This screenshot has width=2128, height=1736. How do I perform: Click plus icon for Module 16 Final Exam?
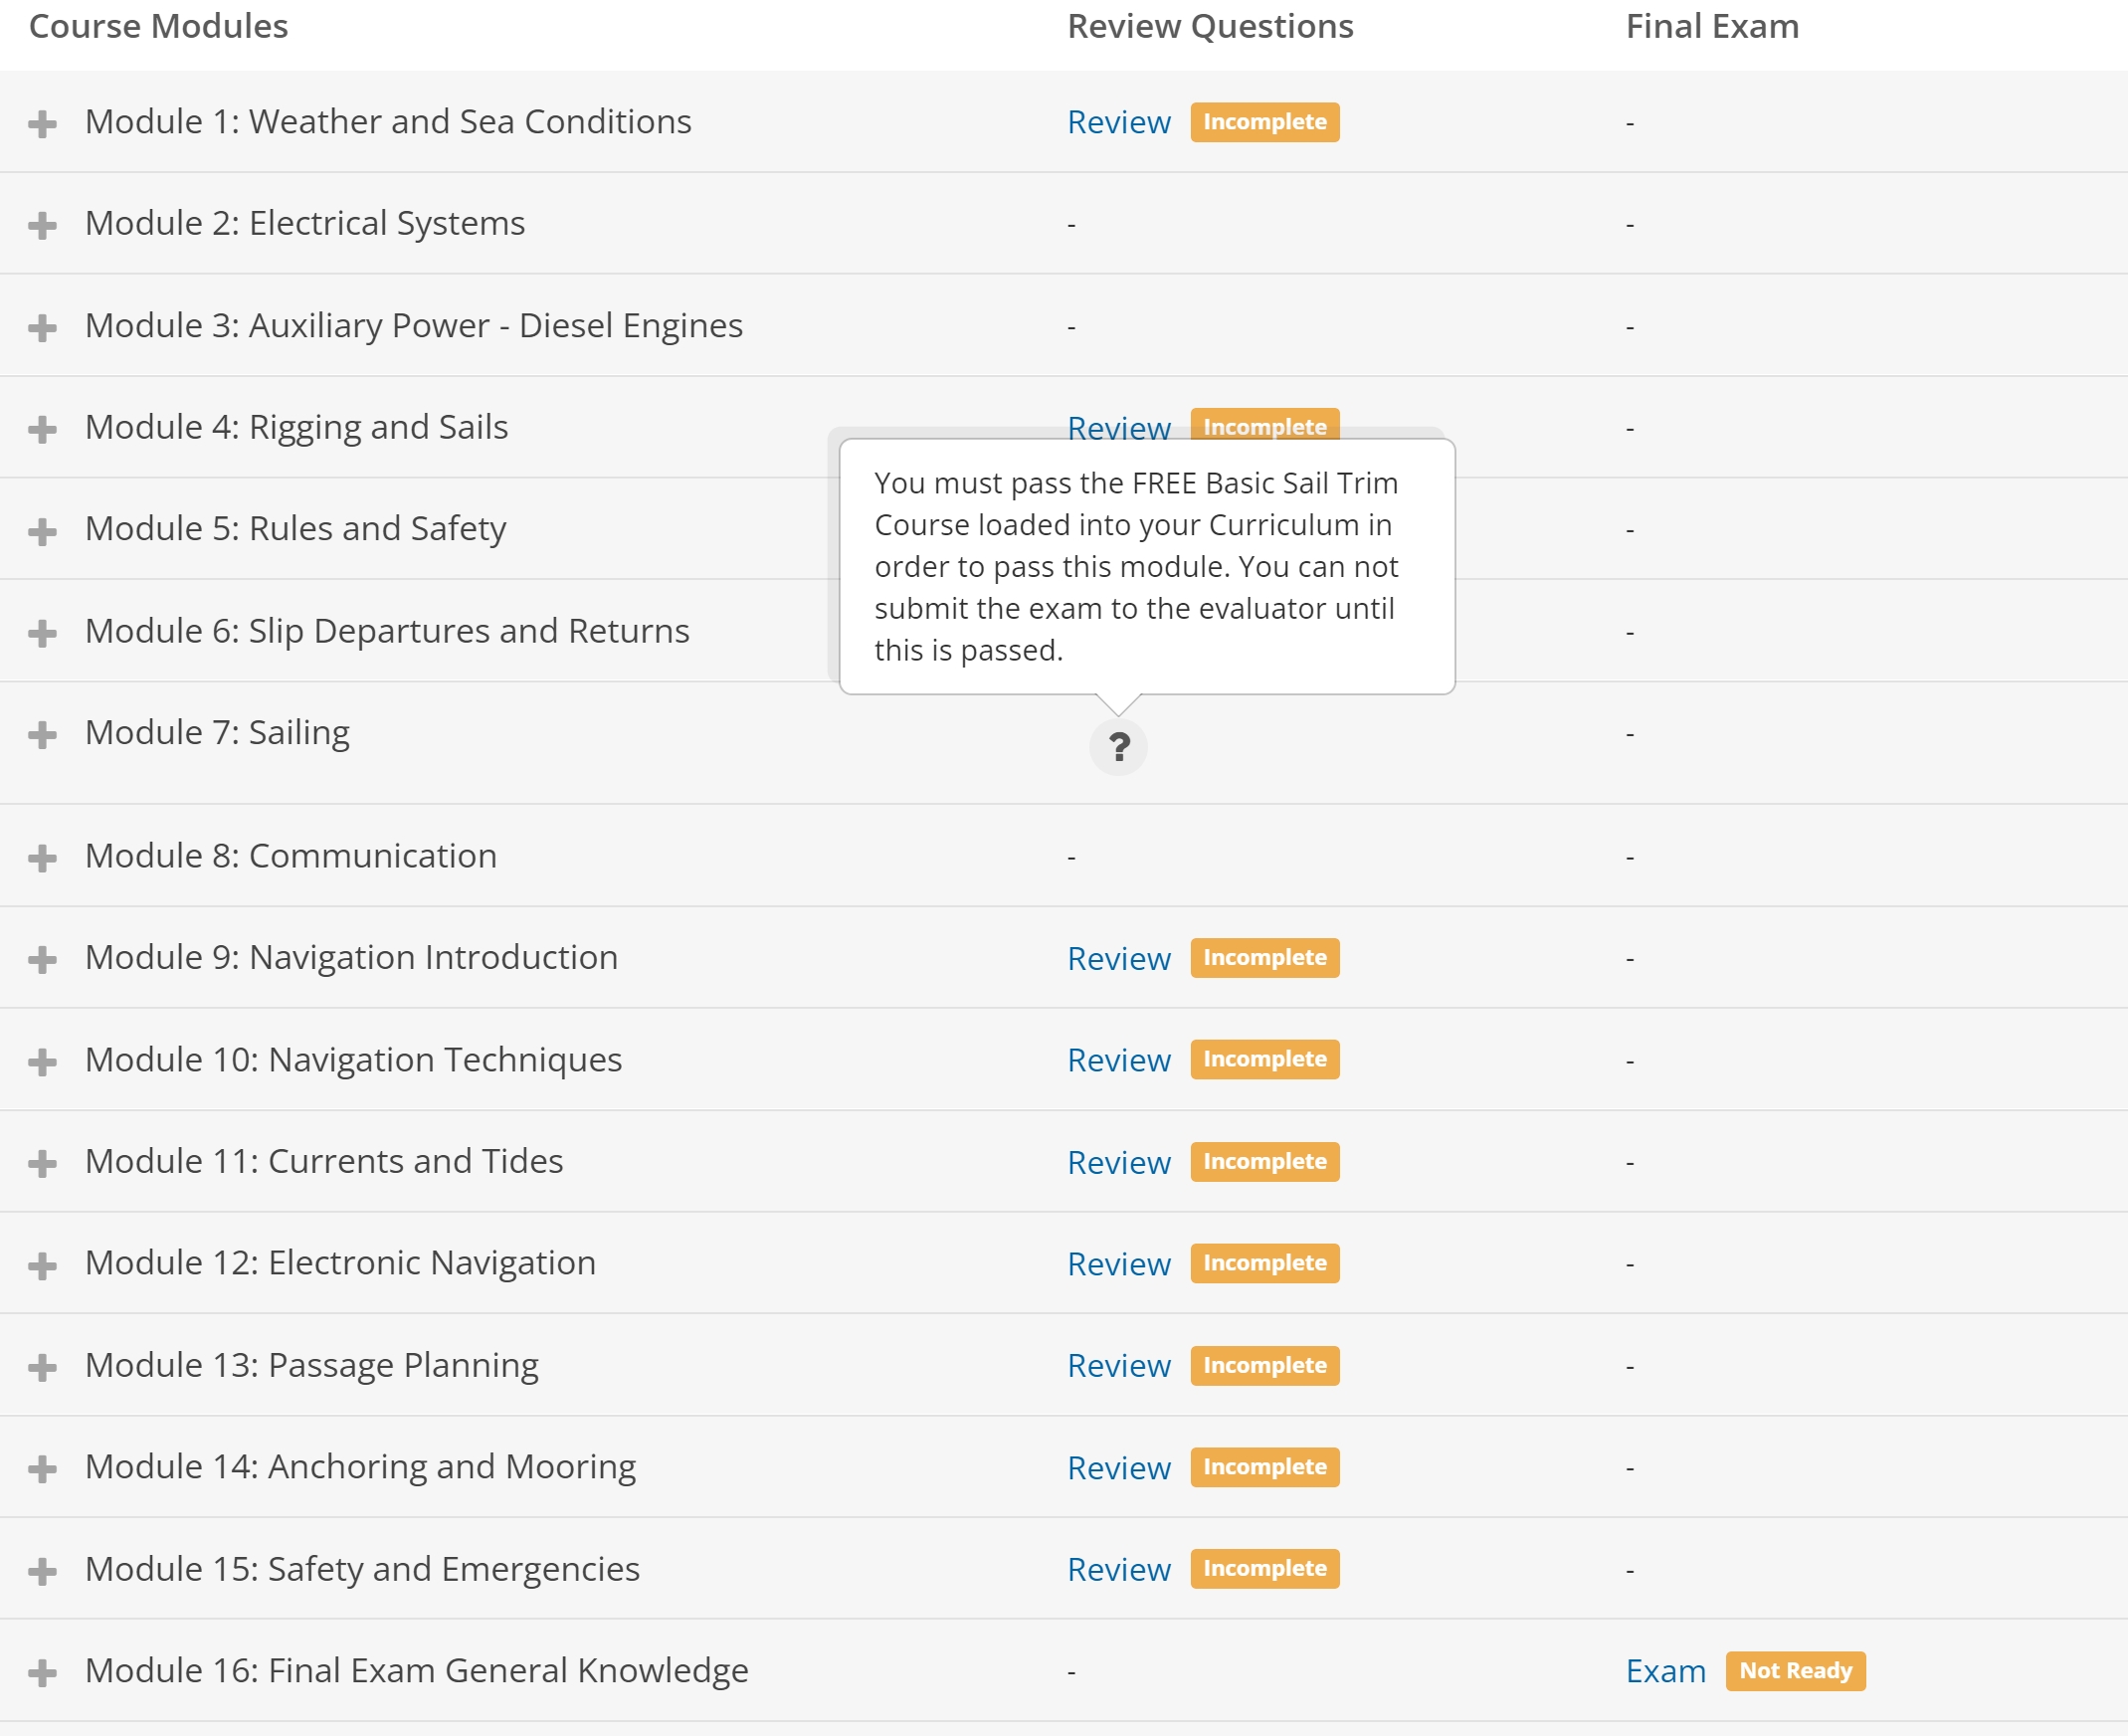42,1672
